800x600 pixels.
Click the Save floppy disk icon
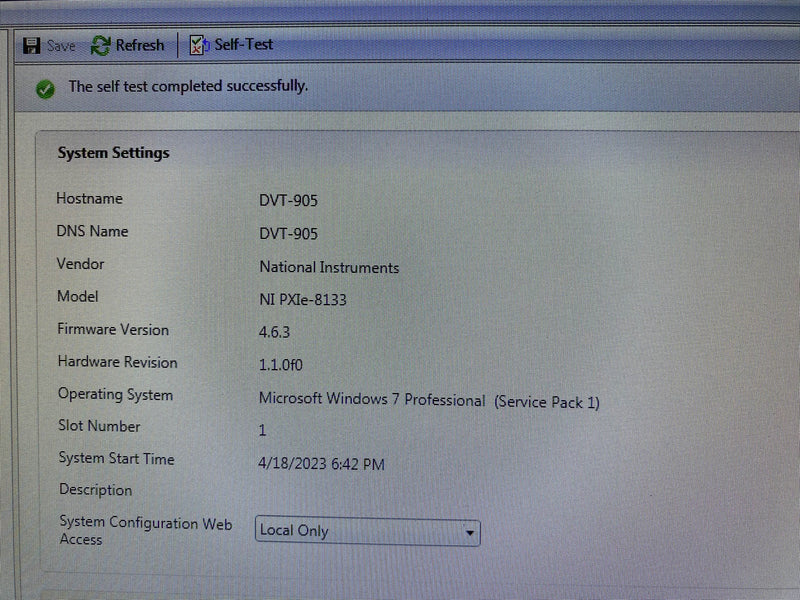click(31, 46)
